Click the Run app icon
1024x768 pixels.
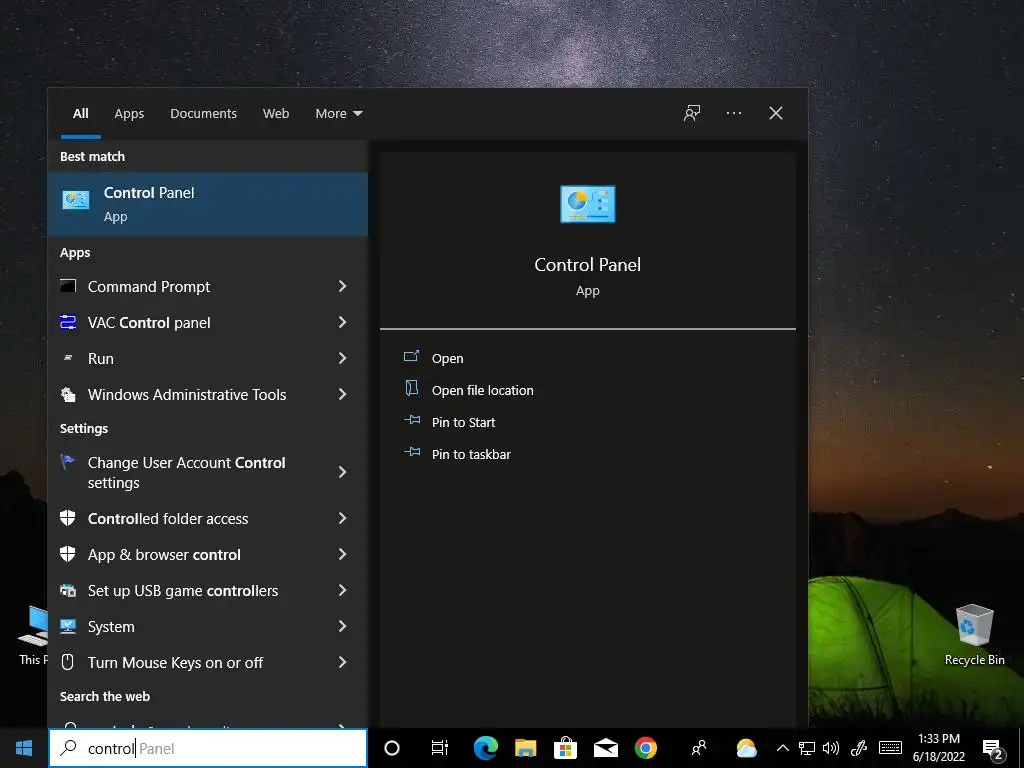(68, 358)
